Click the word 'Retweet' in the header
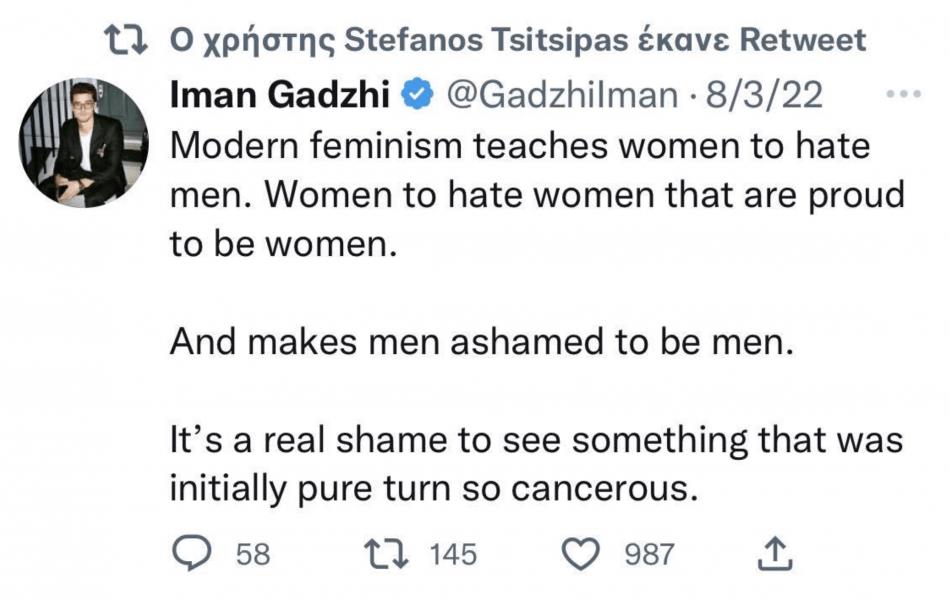 (803, 40)
